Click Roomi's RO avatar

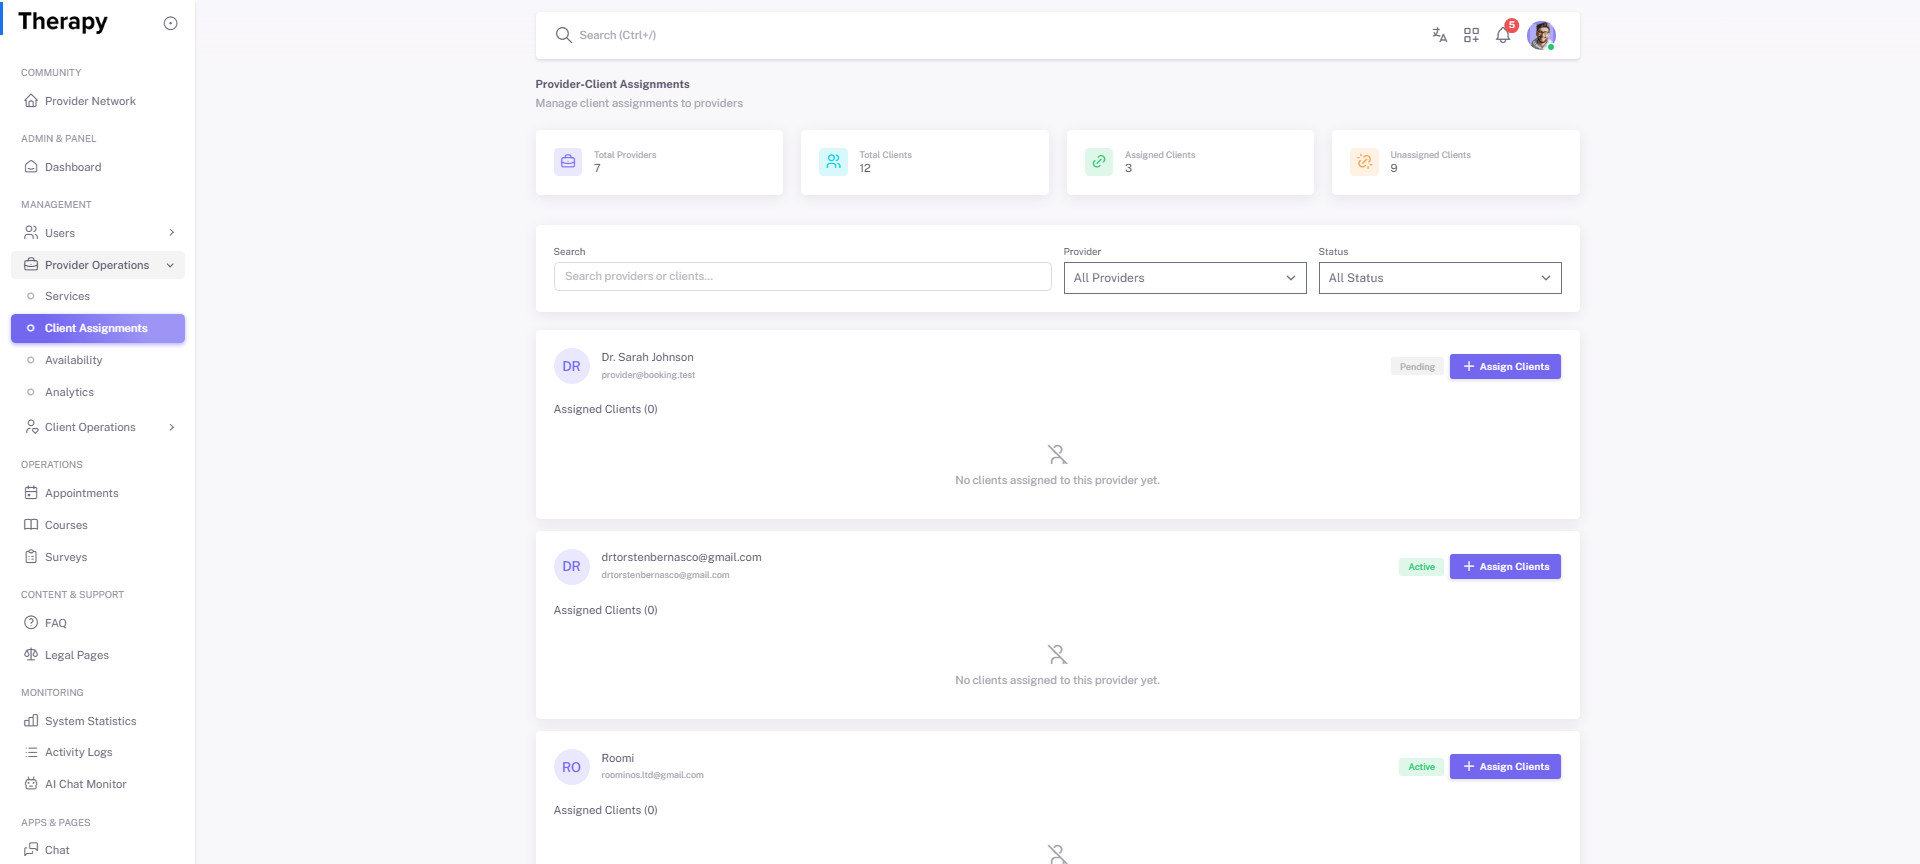click(571, 767)
